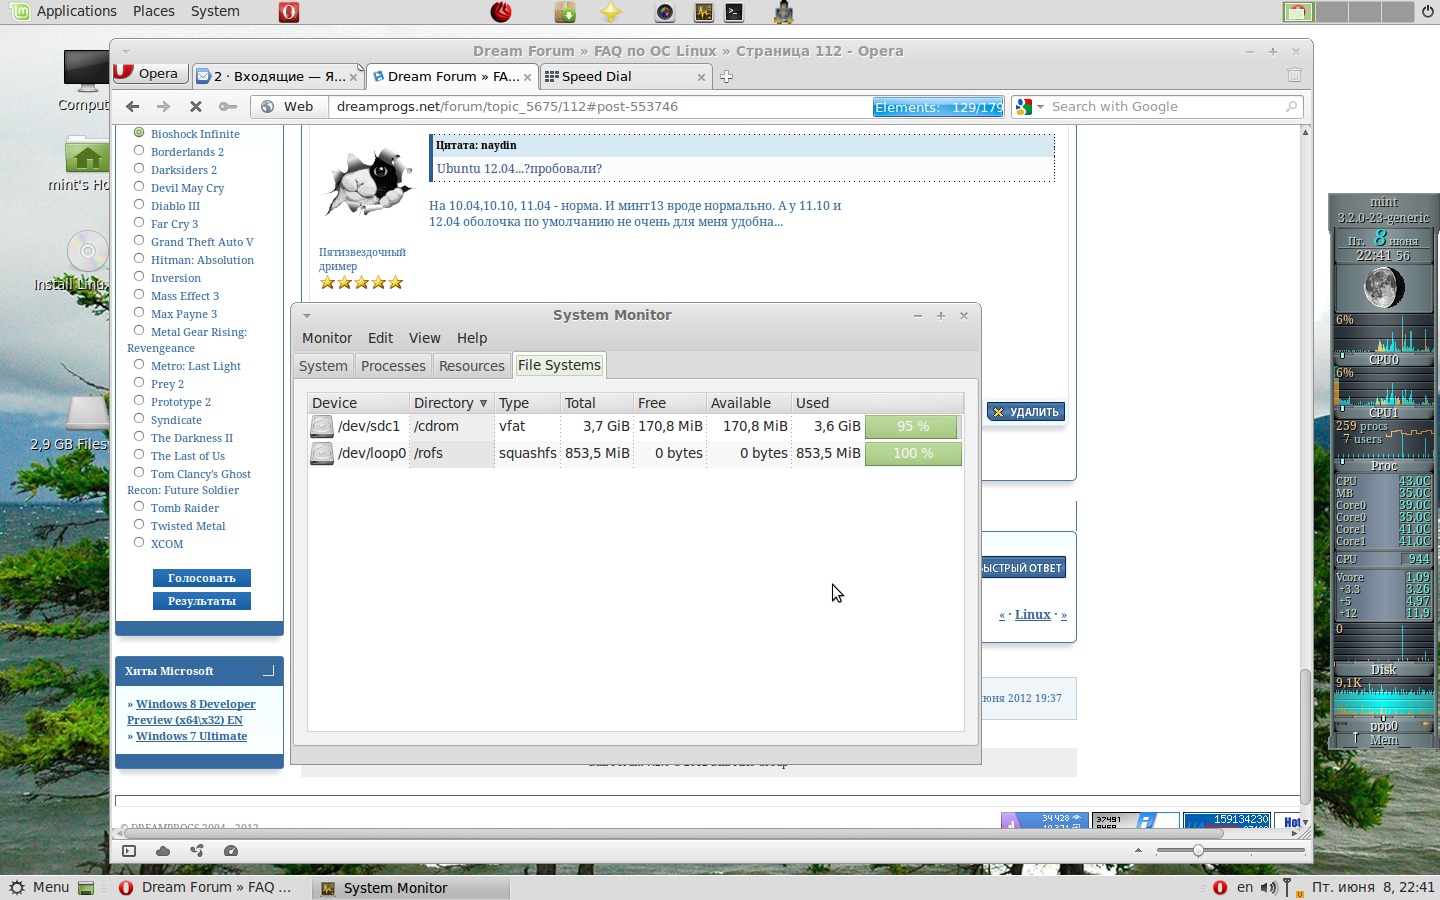Launch Opera from the top panel icon
The width and height of the screenshot is (1440, 900).
(x=288, y=12)
